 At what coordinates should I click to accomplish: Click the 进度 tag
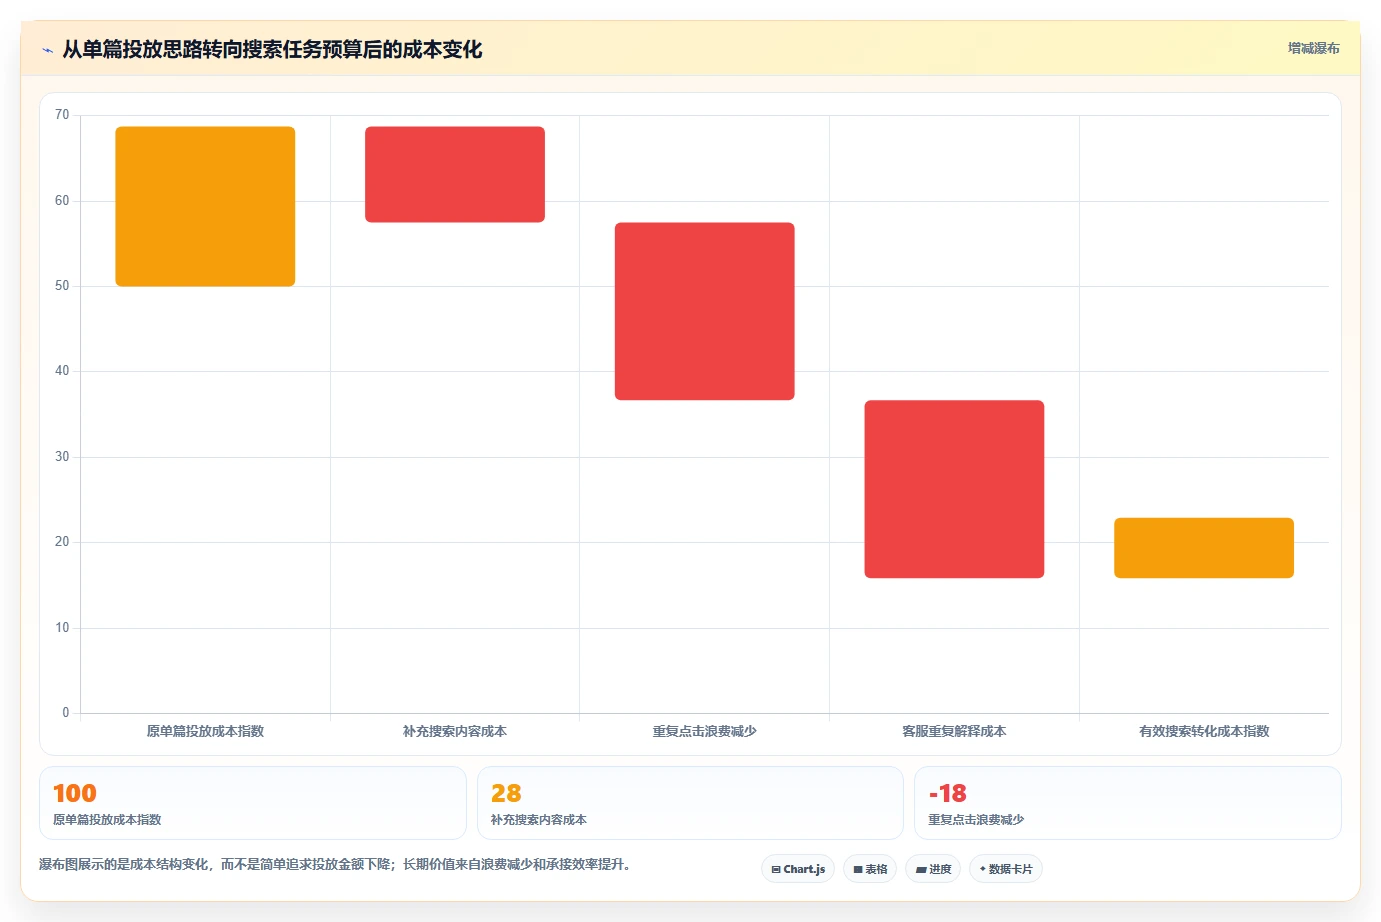pos(933,869)
